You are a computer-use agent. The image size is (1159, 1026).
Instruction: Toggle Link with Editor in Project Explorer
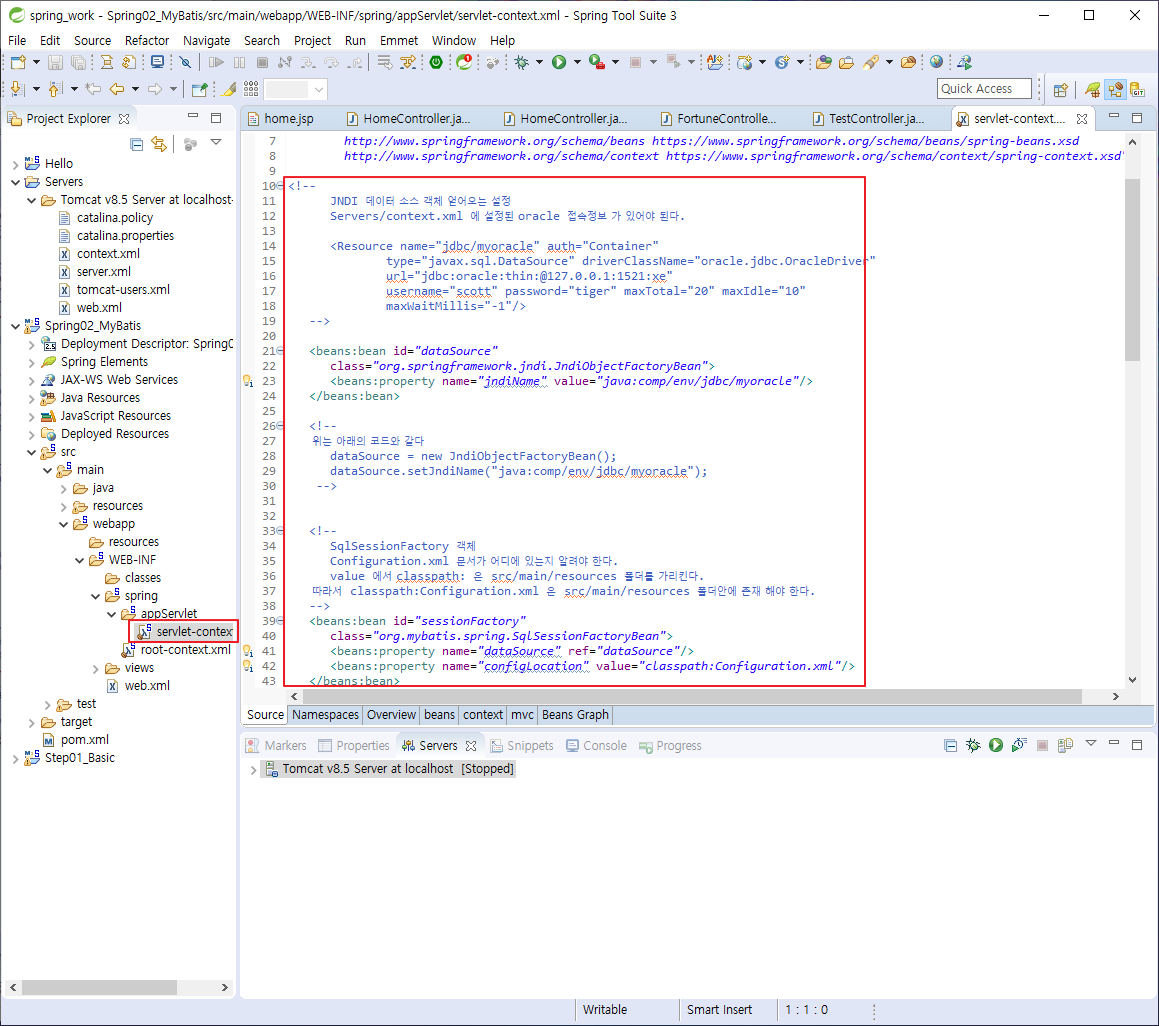pos(159,144)
